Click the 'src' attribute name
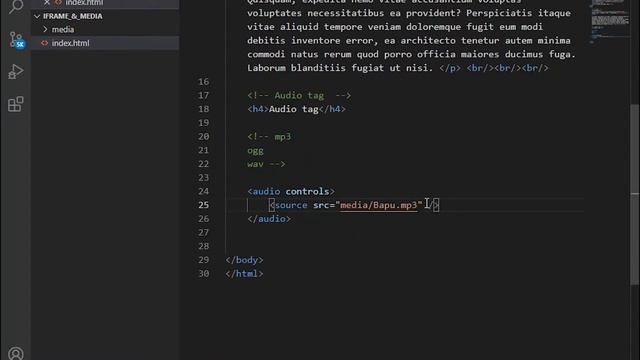Image resolution: width=640 pixels, height=360 pixels. pyautogui.click(x=321, y=205)
